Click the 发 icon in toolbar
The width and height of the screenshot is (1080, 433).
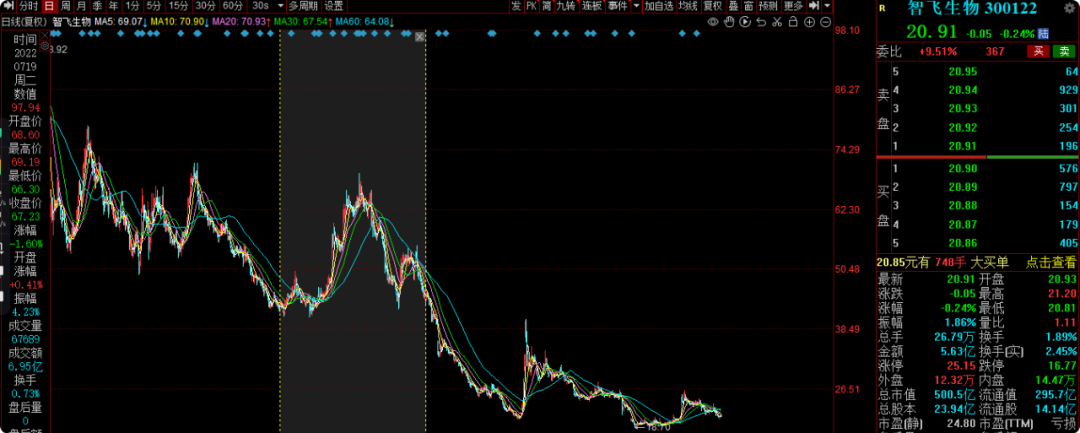coord(516,6)
